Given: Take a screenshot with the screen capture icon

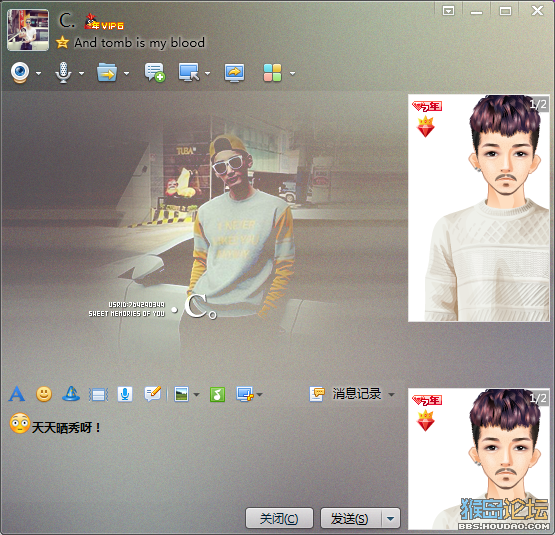Looking at the screenshot, I should point(245,394).
